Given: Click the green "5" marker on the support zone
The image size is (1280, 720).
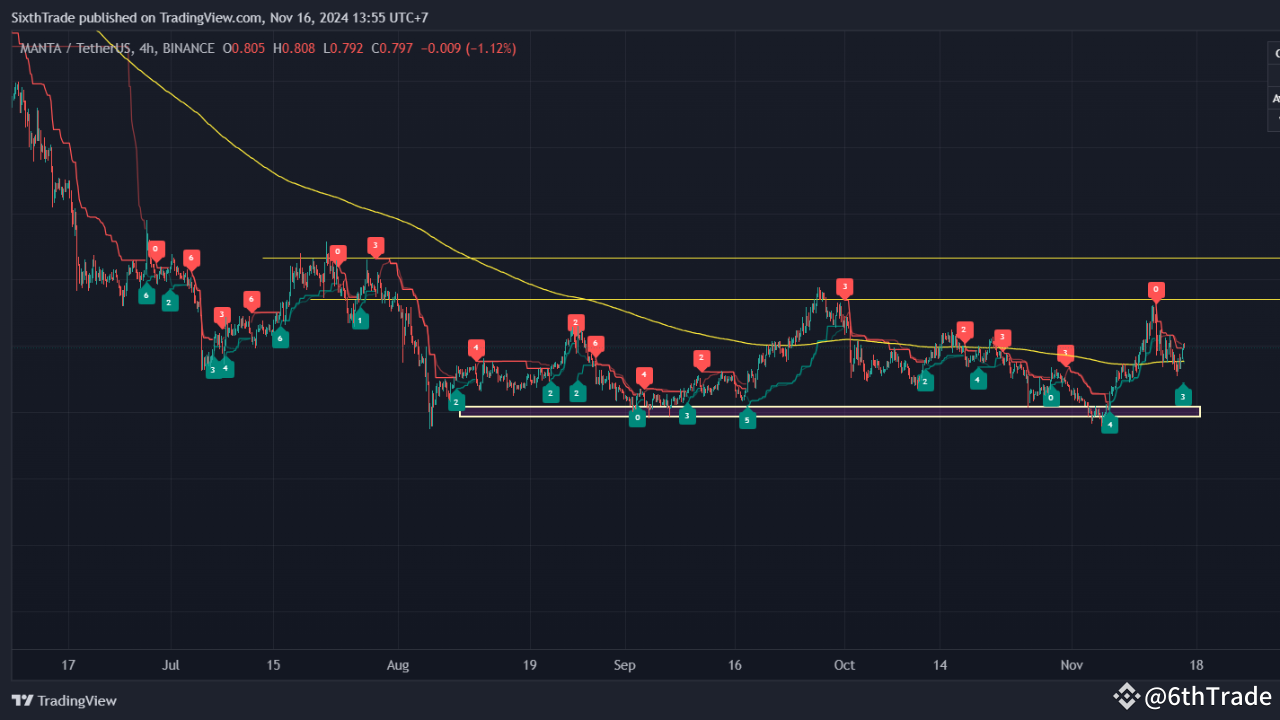Looking at the screenshot, I should pos(747,420).
